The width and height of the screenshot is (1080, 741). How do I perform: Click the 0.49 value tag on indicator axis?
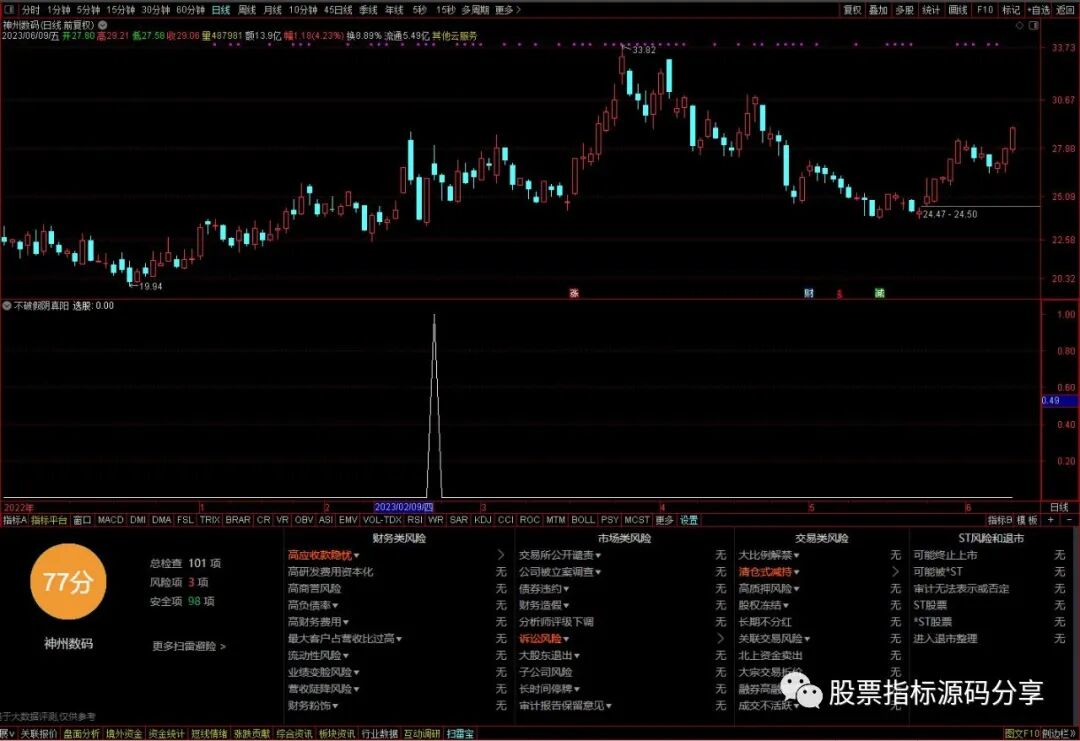click(1060, 400)
